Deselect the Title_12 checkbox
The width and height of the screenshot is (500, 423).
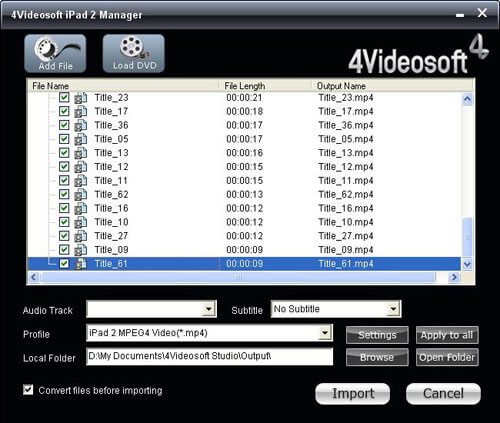[x=64, y=166]
